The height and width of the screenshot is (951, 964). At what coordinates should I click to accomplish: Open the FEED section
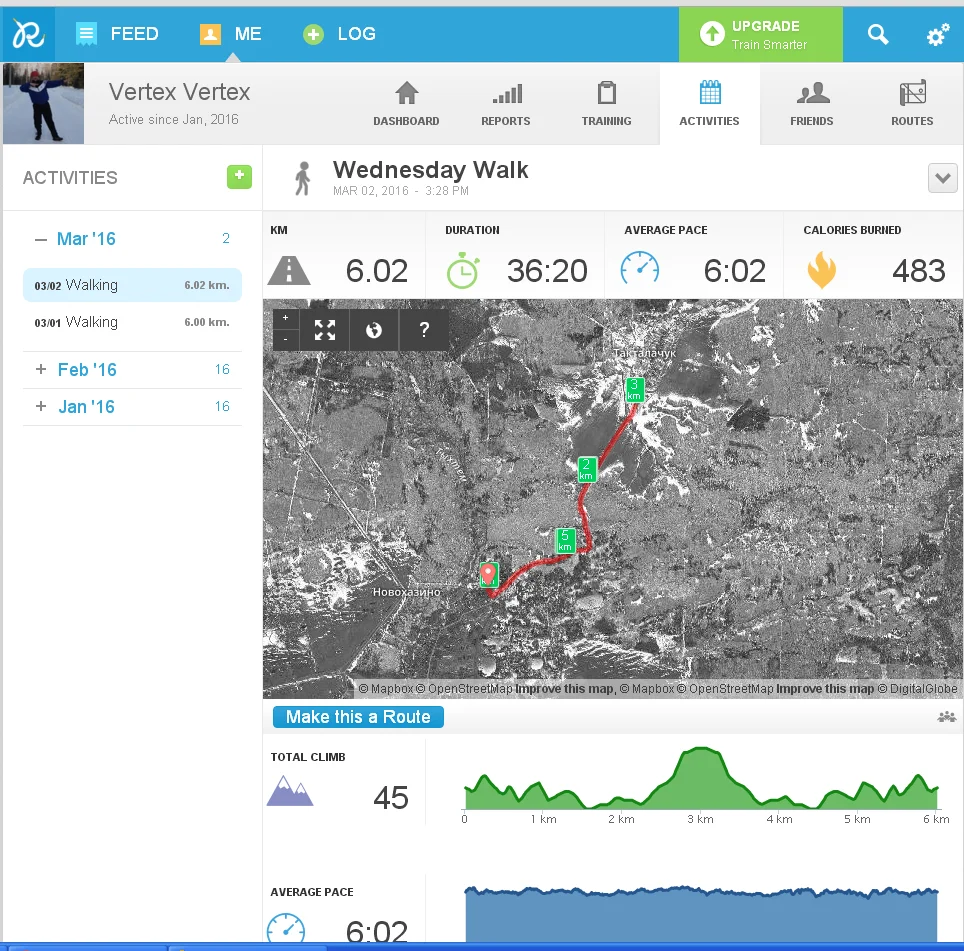[117, 34]
